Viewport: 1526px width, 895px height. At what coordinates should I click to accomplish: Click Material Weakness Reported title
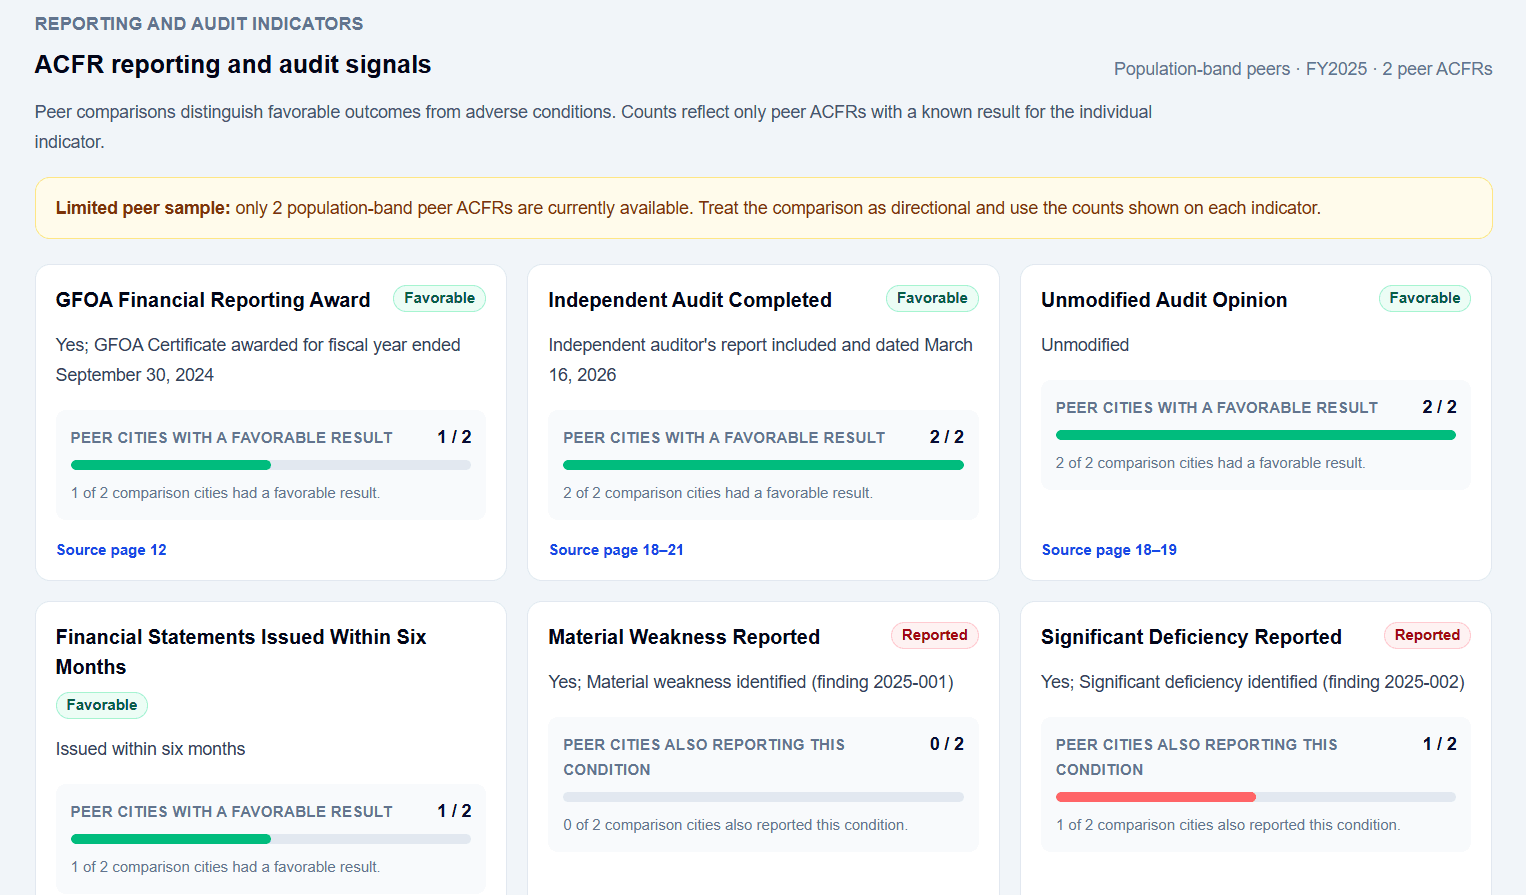pyautogui.click(x=684, y=637)
